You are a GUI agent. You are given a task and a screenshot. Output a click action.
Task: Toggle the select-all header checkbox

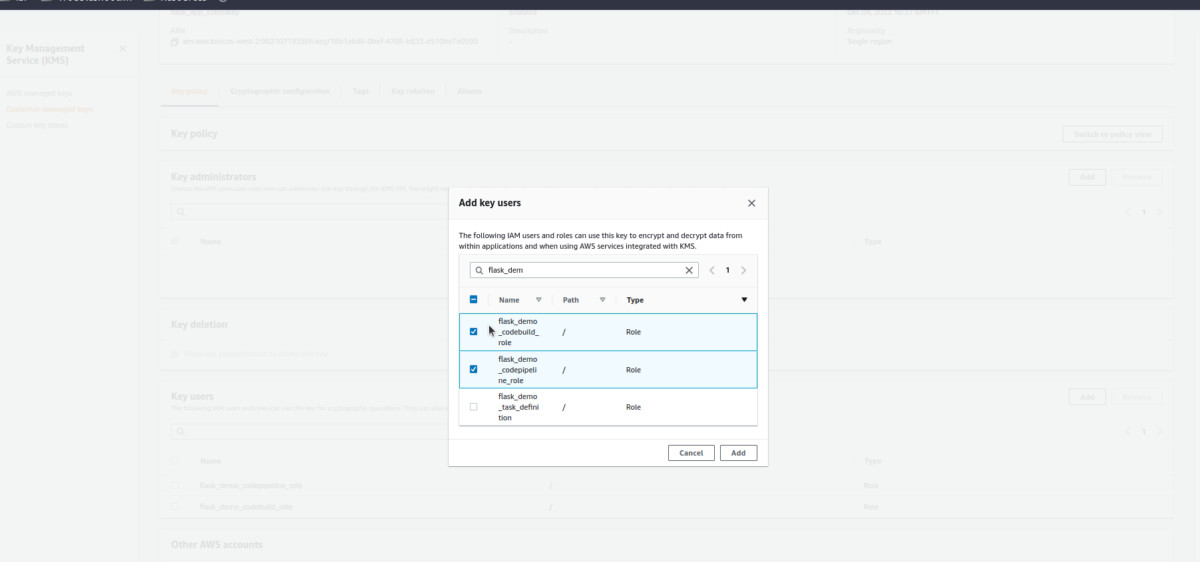click(473, 300)
